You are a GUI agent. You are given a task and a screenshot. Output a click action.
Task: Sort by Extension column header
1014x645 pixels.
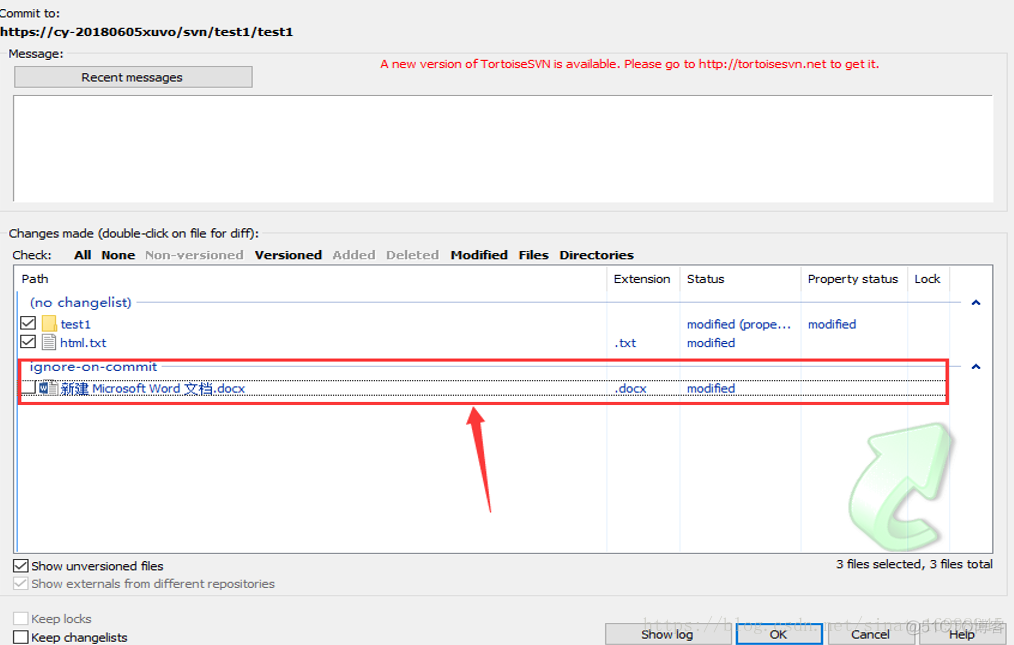[643, 279]
